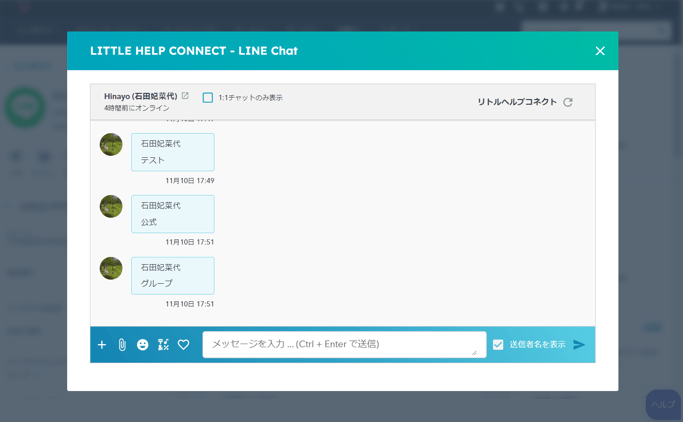Select the グループ message bubble

pyautogui.click(x=172, y=276)
